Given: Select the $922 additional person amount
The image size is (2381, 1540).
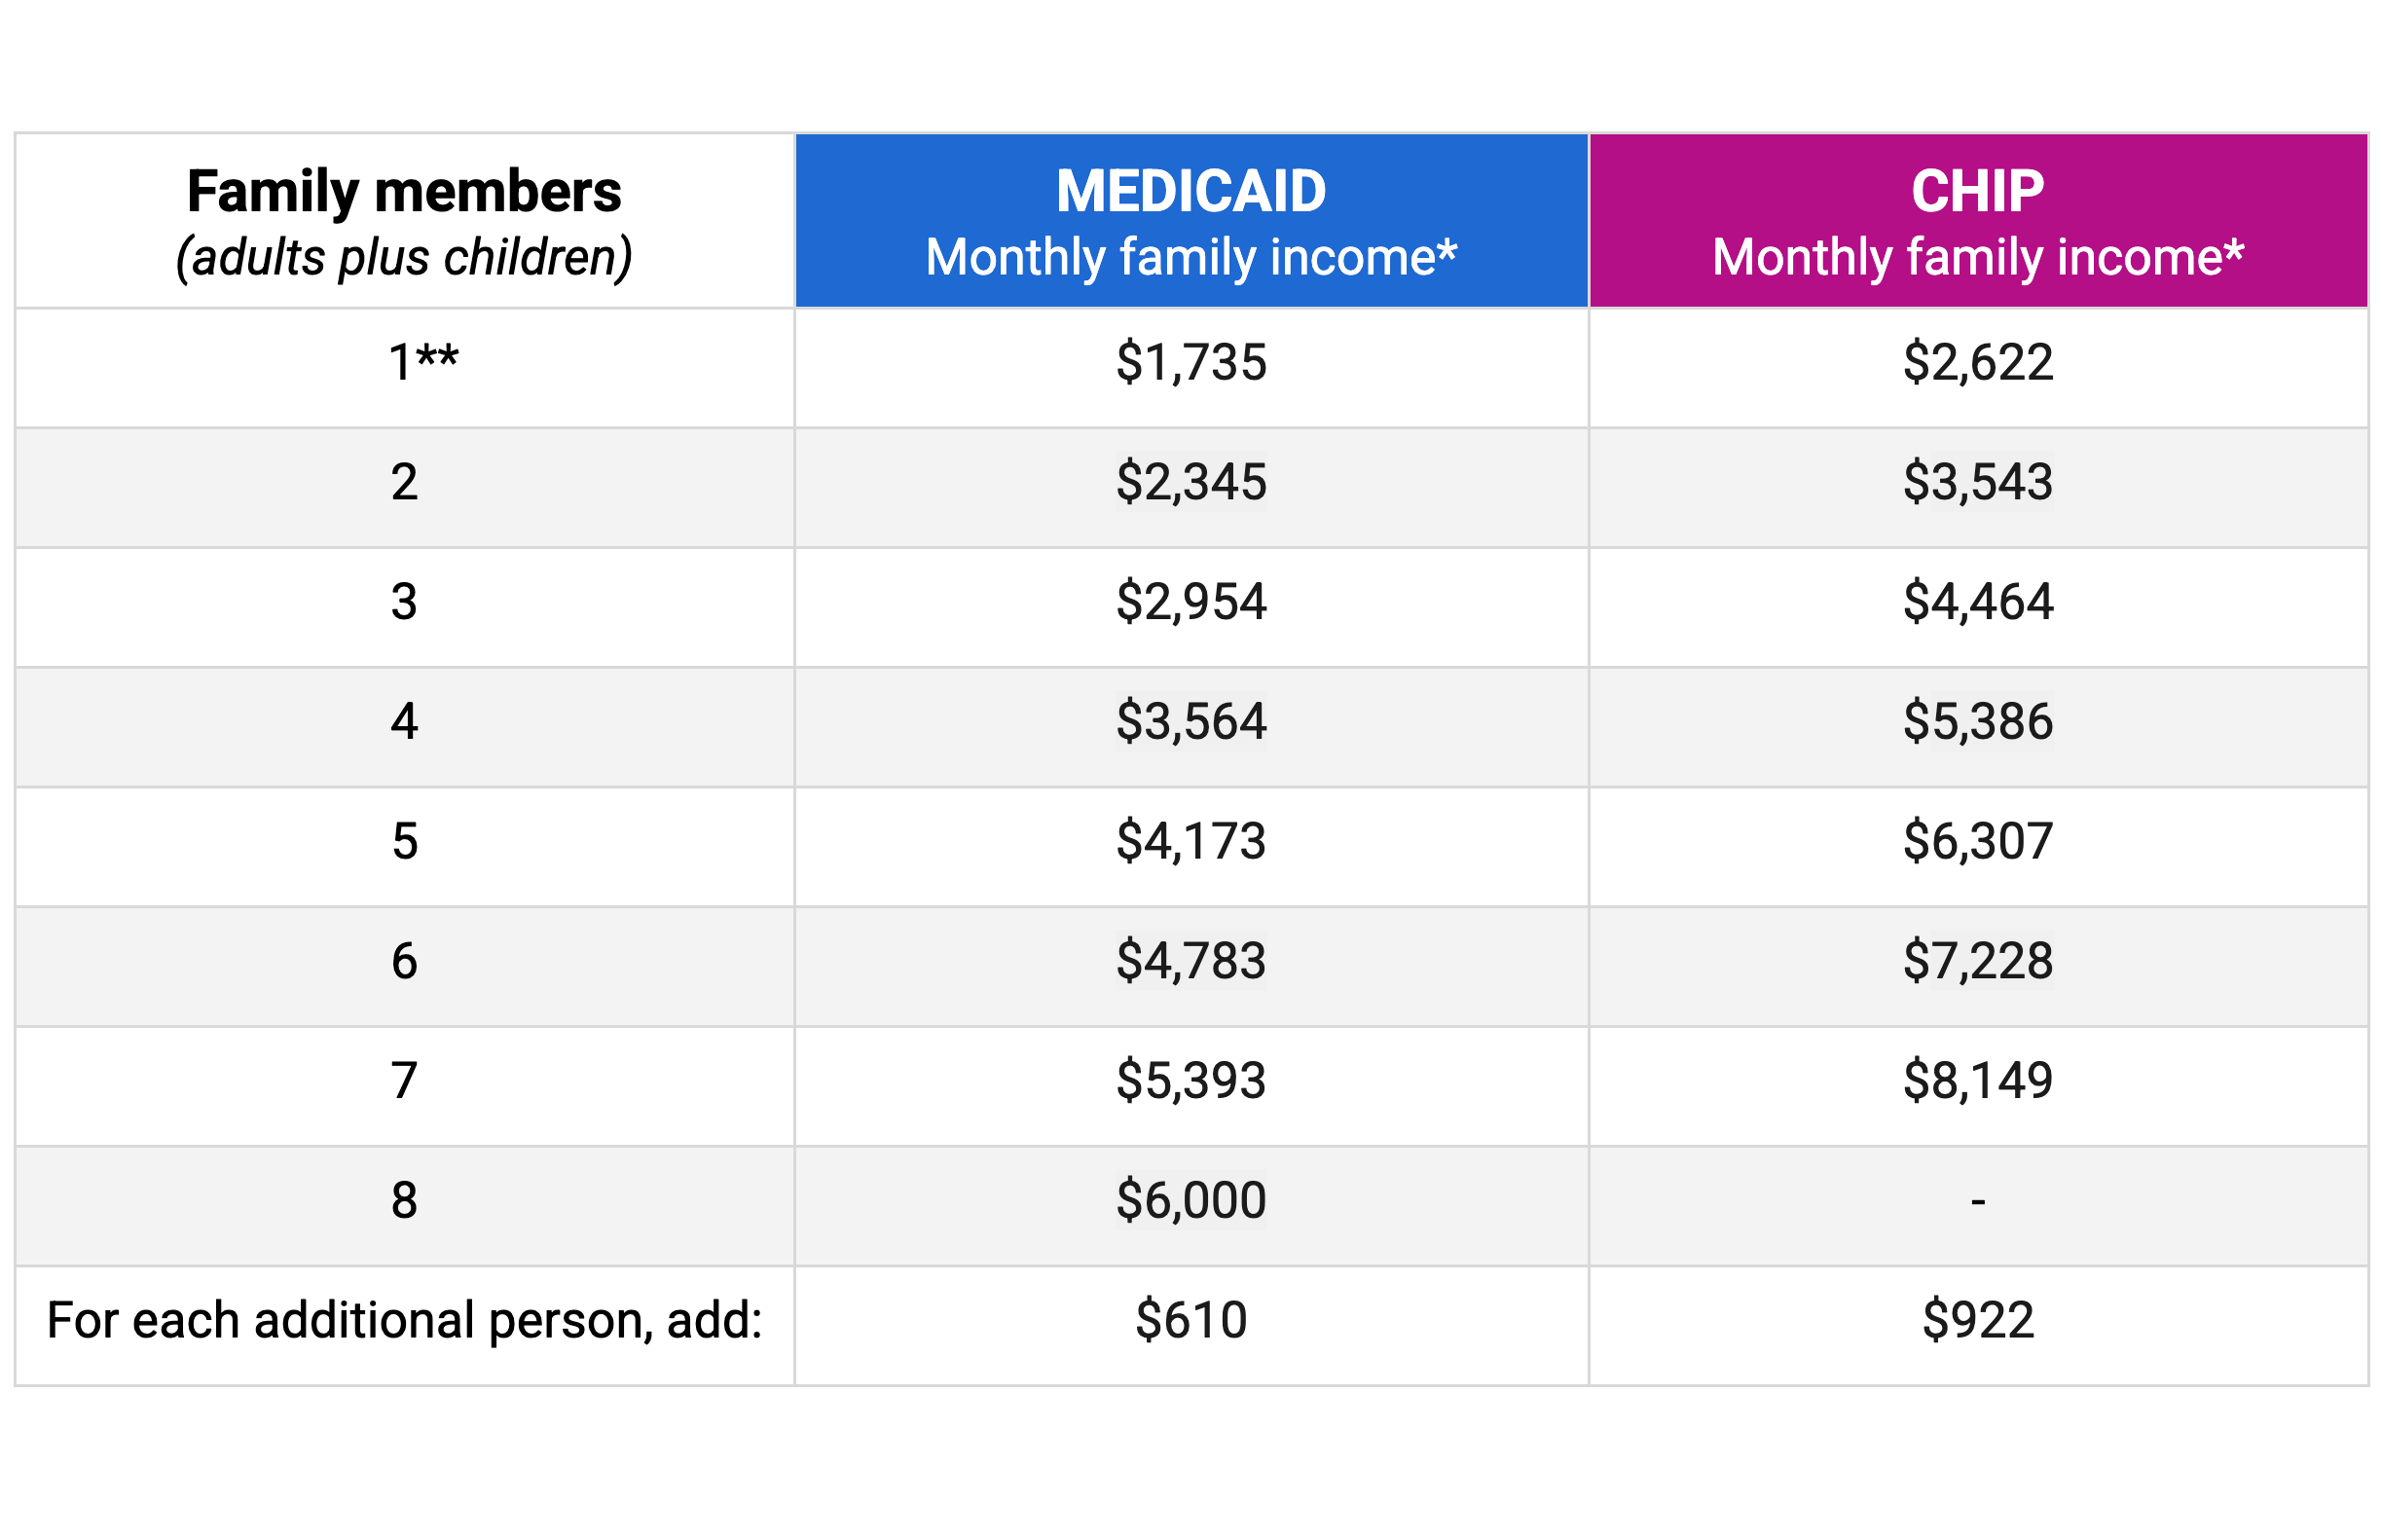Looking at the screenshot, I should tap(1977, 1320).
